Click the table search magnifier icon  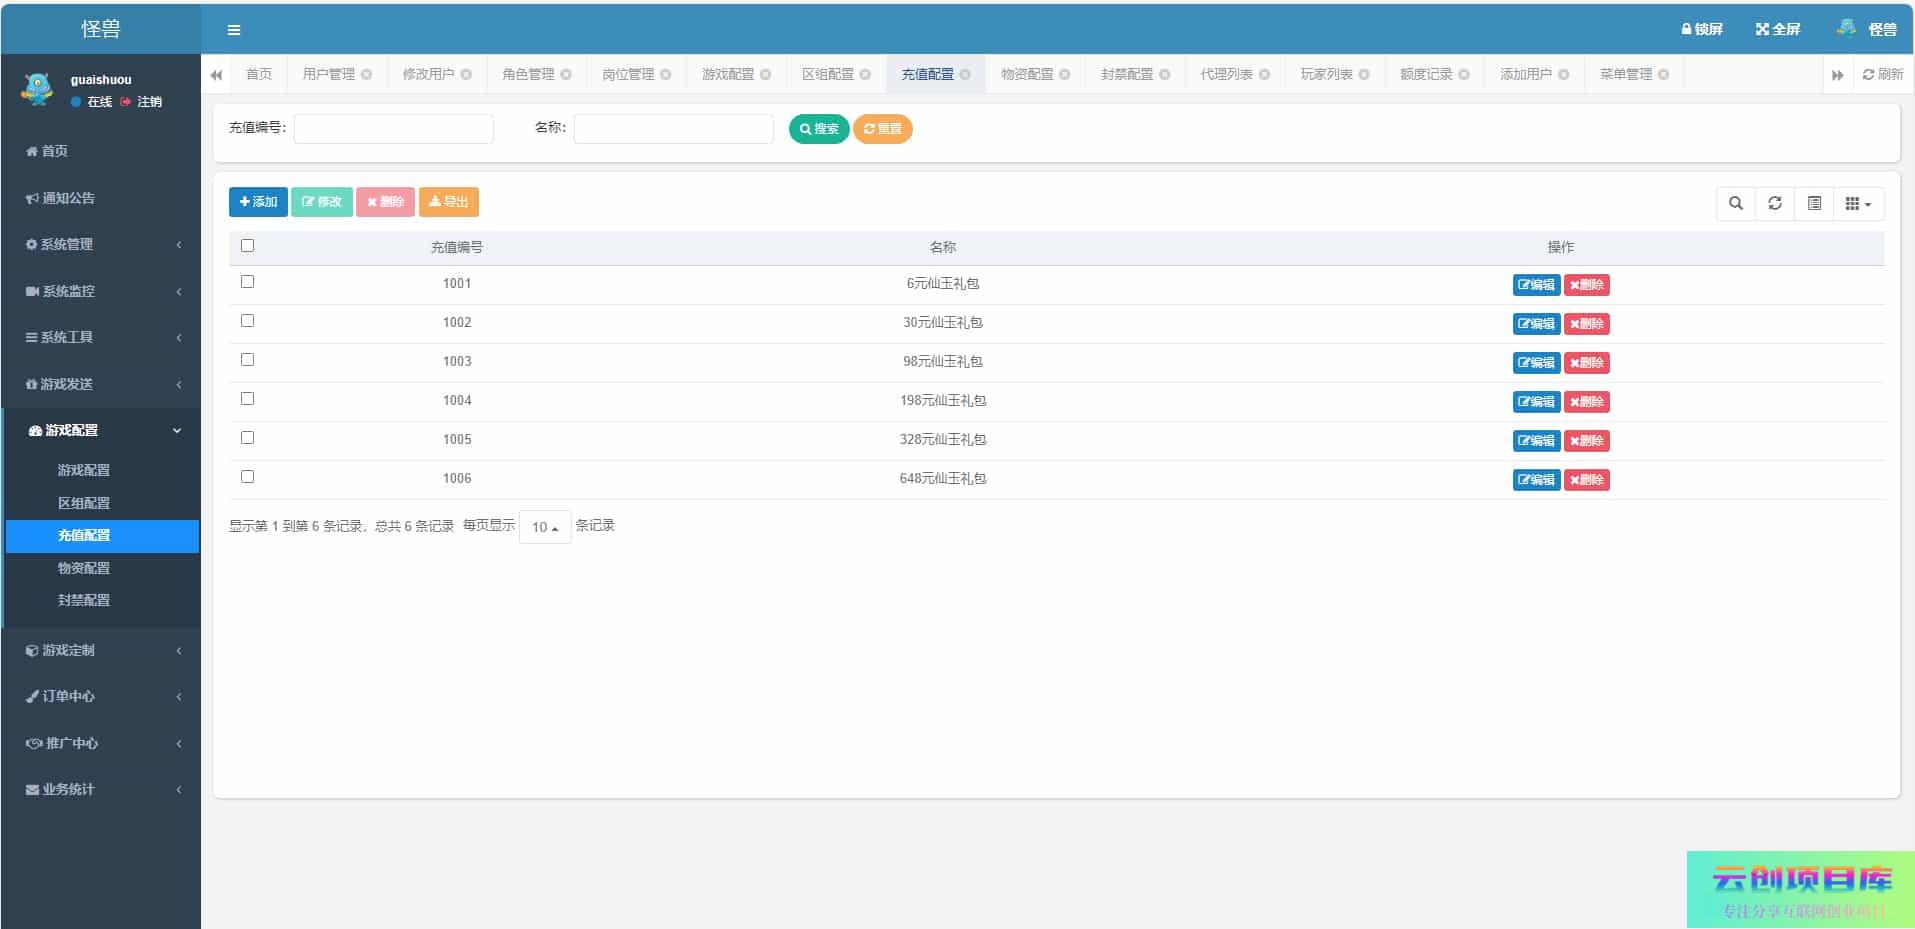pyautogui.click(x=1736, y=204)
